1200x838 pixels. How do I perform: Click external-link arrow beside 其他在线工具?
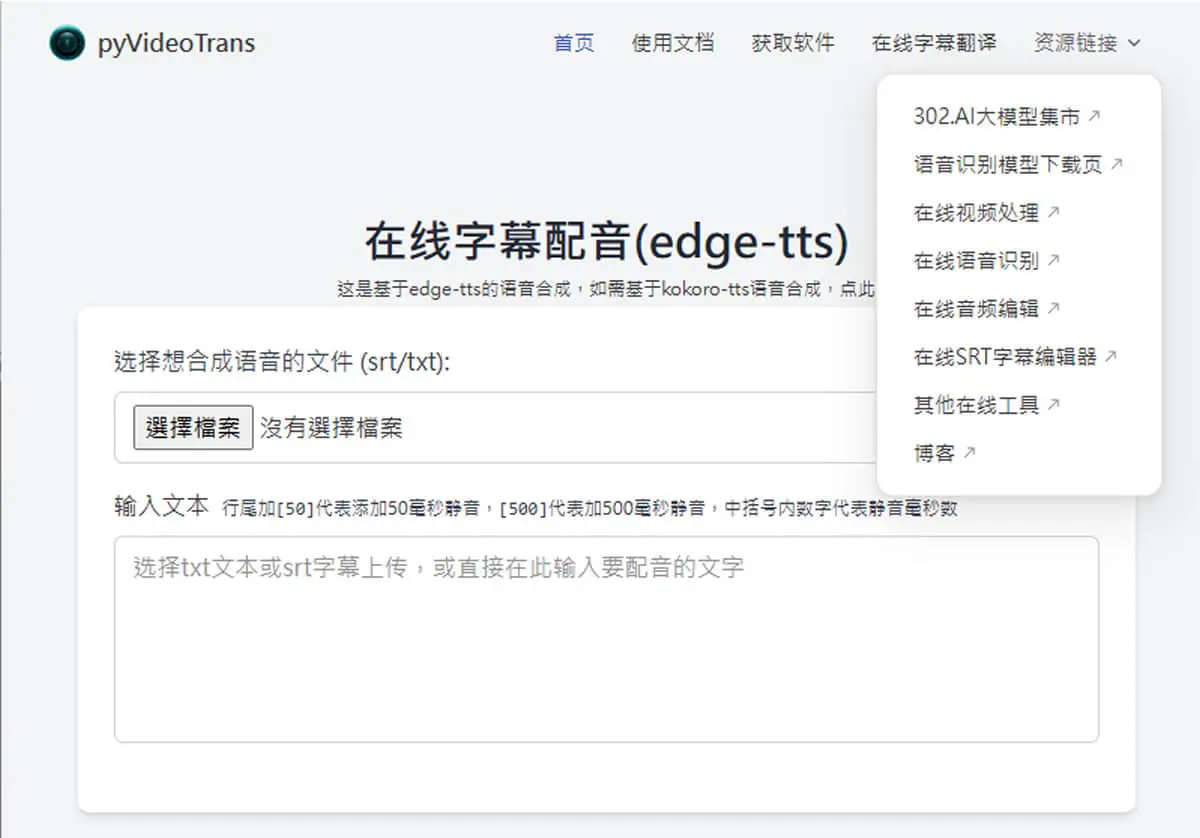1053,405
